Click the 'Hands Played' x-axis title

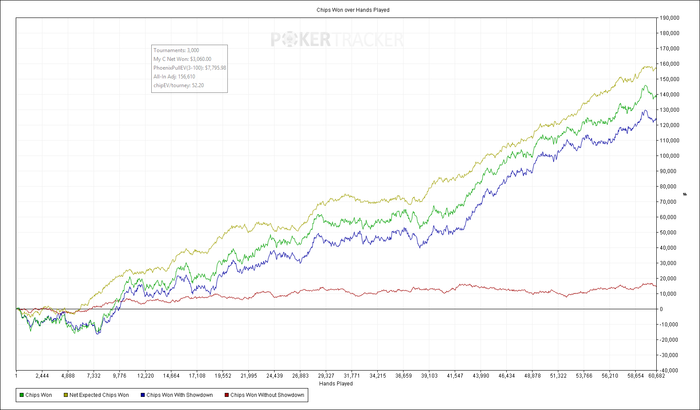(x=336, y=383)
